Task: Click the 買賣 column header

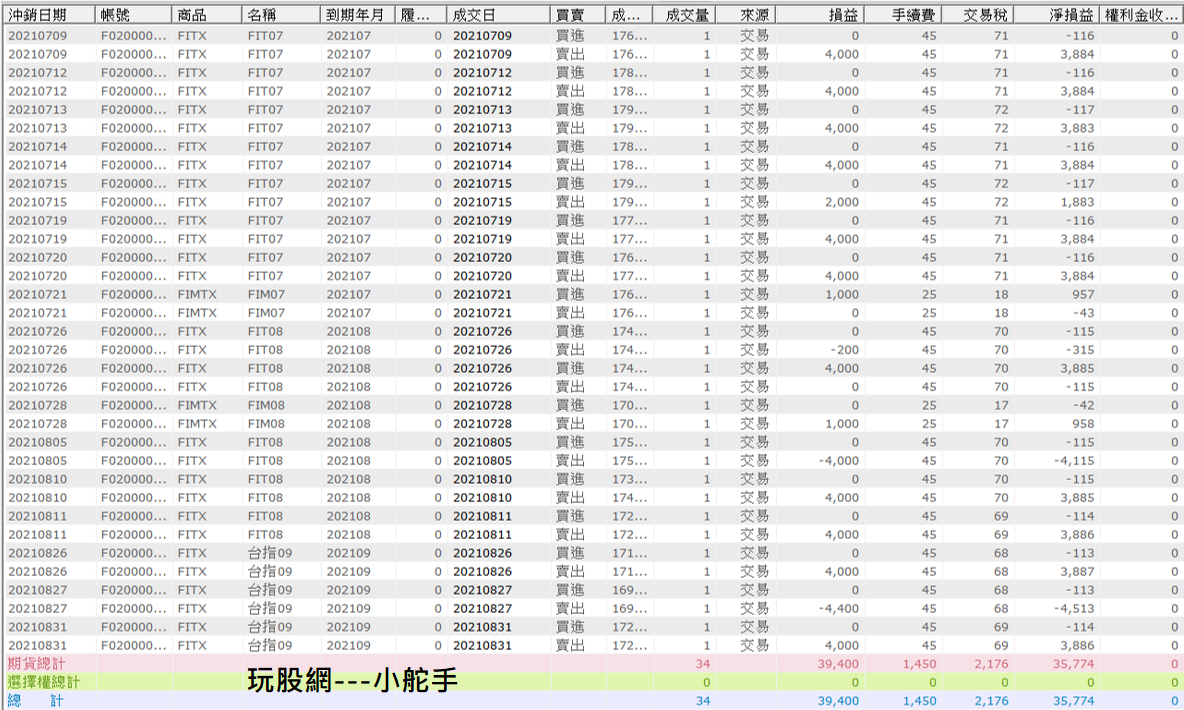Action: tap(578, 14)
